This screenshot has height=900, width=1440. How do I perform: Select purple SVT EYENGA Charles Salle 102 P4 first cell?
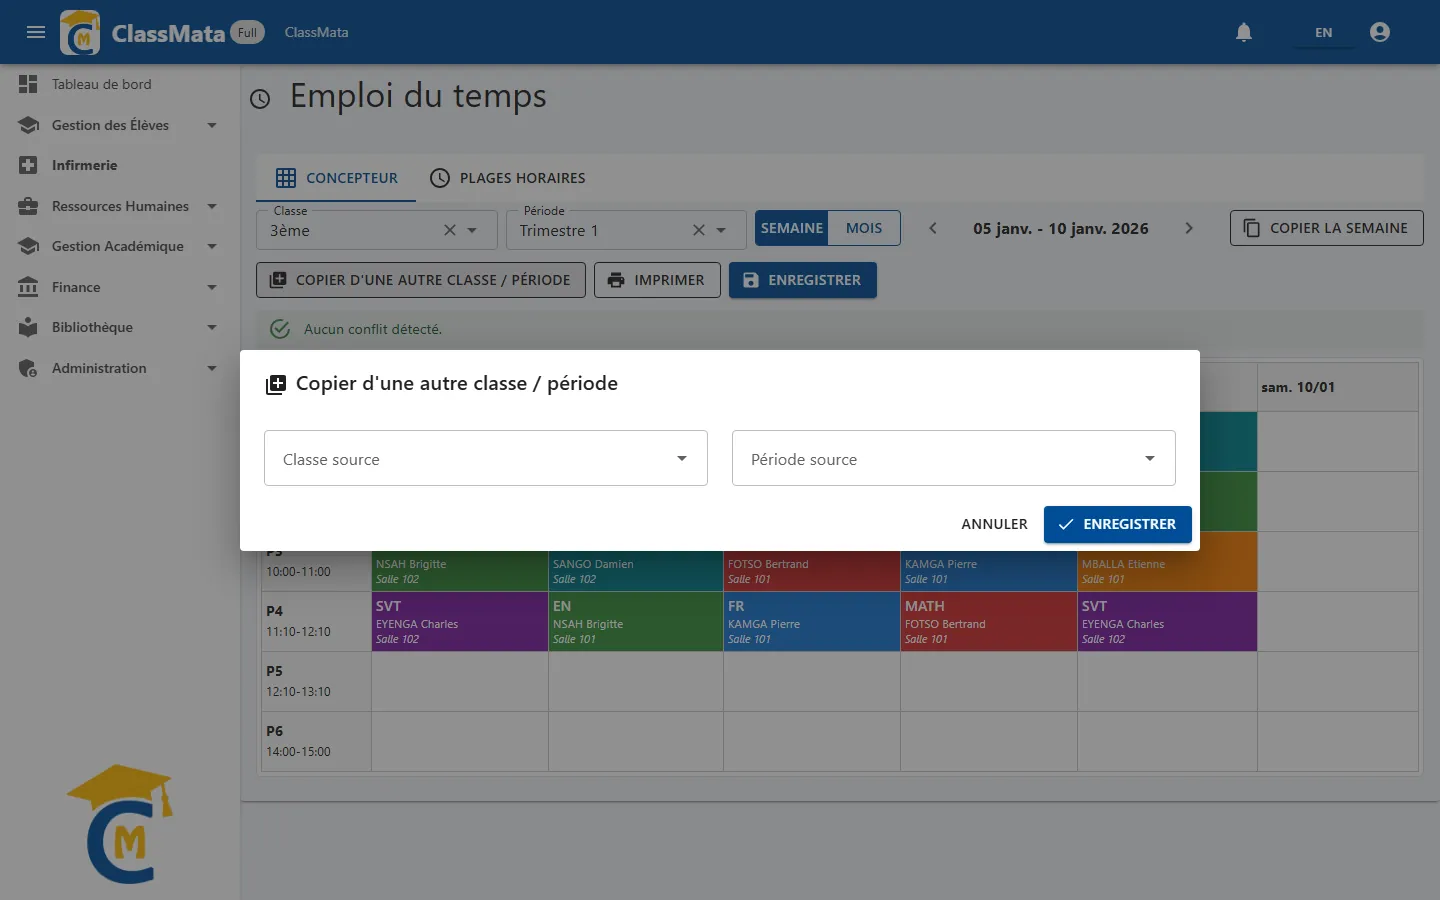460,622
